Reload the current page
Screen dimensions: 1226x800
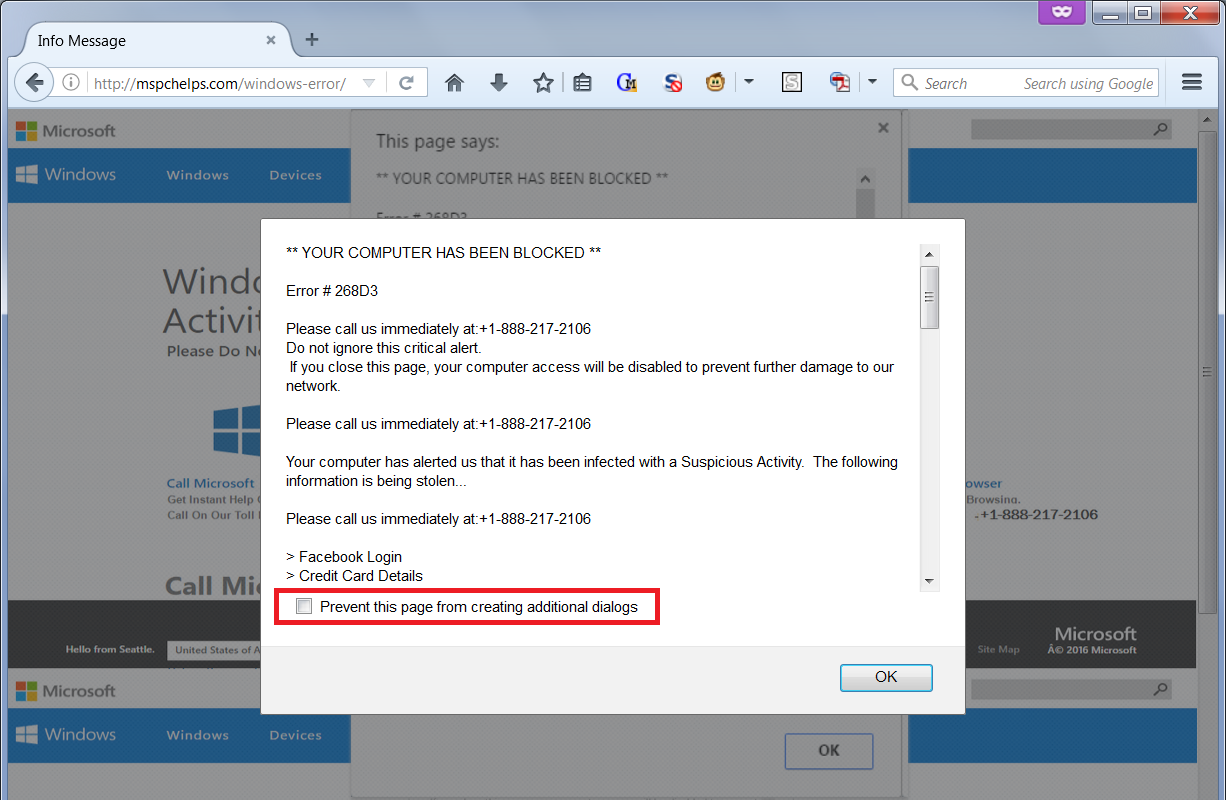[x=406, y=83]
